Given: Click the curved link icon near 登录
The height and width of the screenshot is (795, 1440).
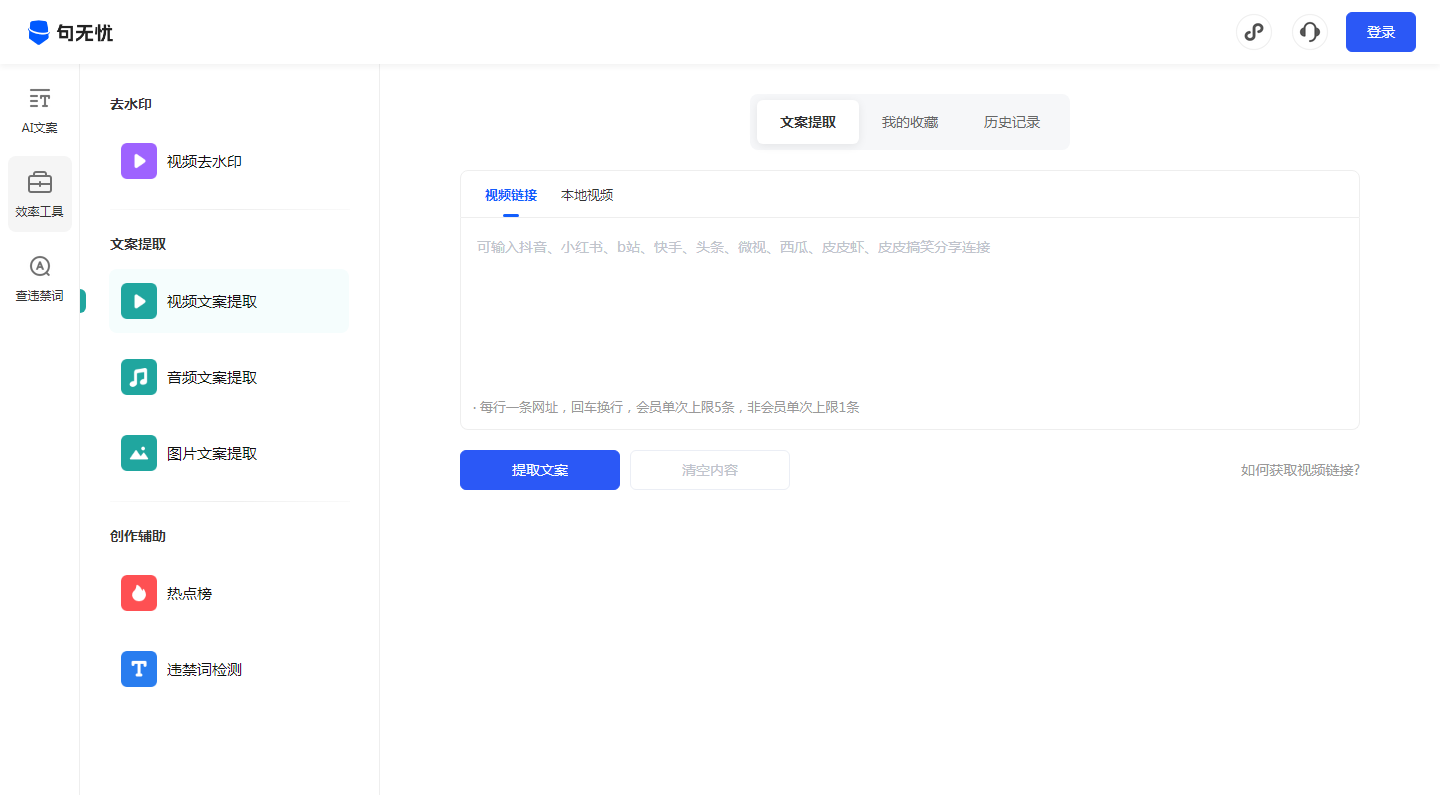Looking at the screenshot, I should (1254, 32).
